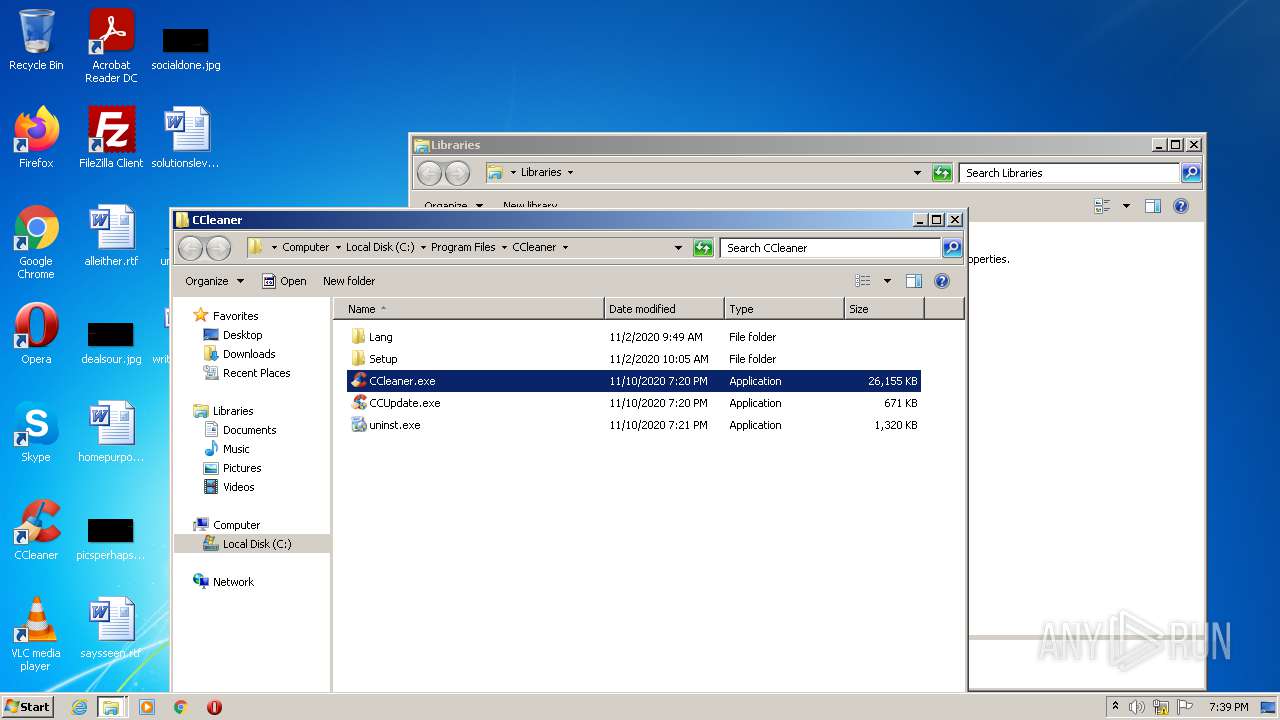Open VLC media player shortcut
1280x720 pixels.
pos(36,634)
